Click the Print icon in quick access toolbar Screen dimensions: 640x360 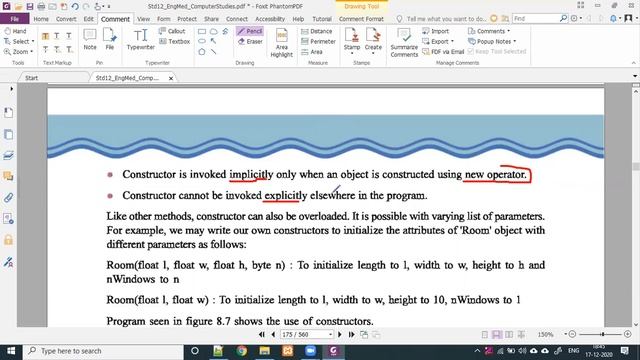click(41, 7)
